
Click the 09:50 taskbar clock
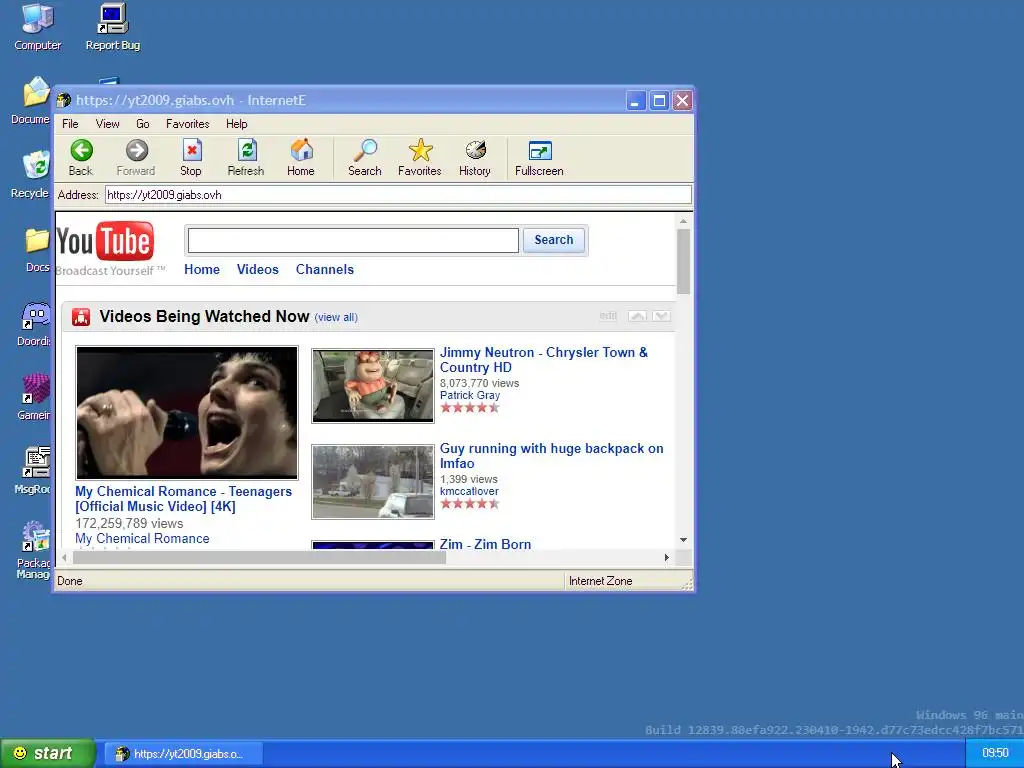point(995,753)
